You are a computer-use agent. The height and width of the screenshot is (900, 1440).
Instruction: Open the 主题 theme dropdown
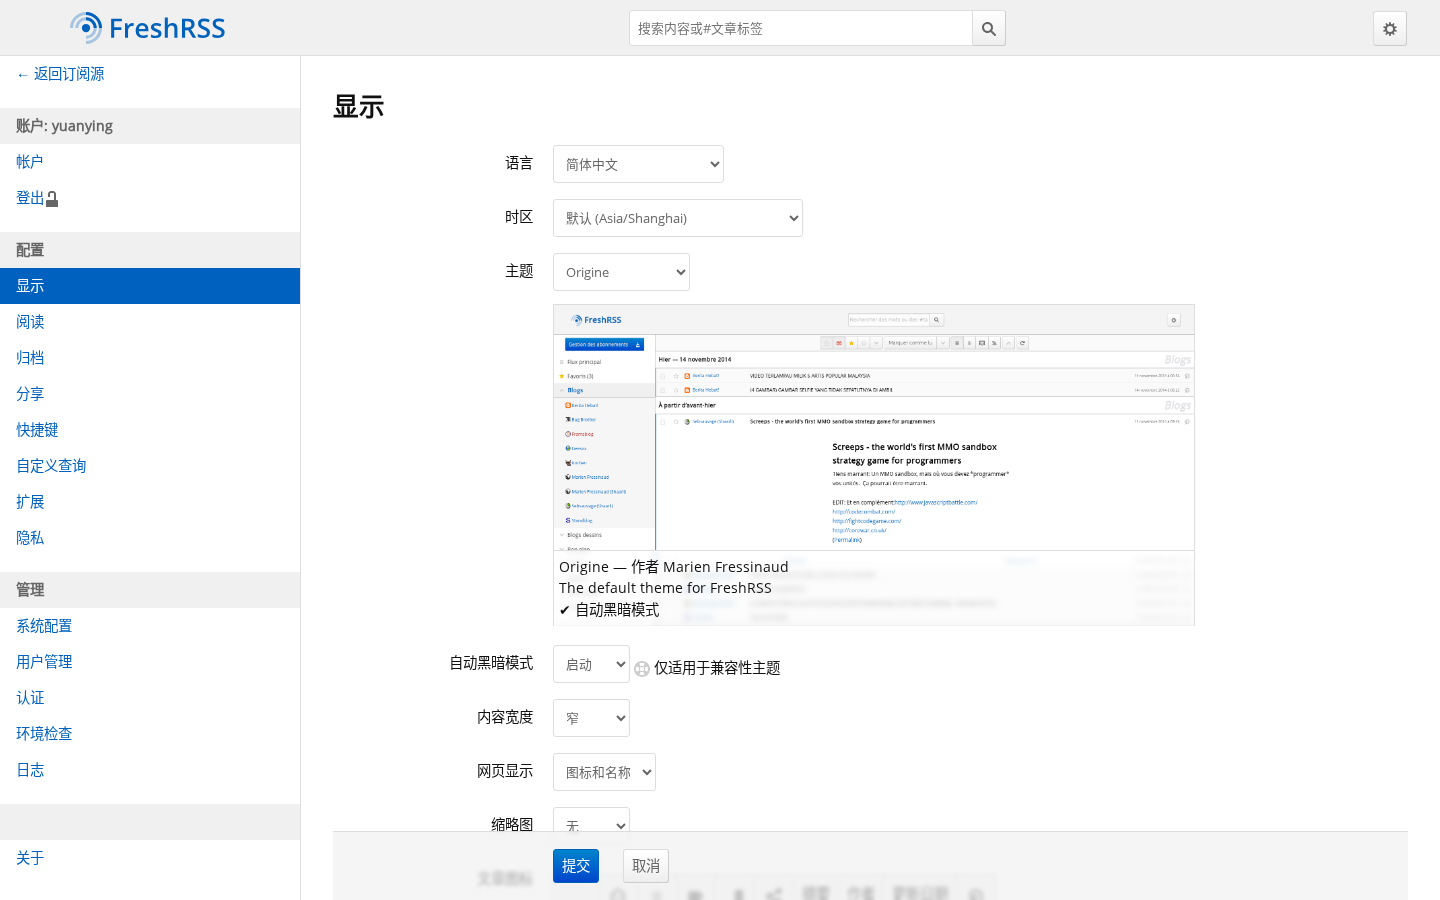(621, 272)
